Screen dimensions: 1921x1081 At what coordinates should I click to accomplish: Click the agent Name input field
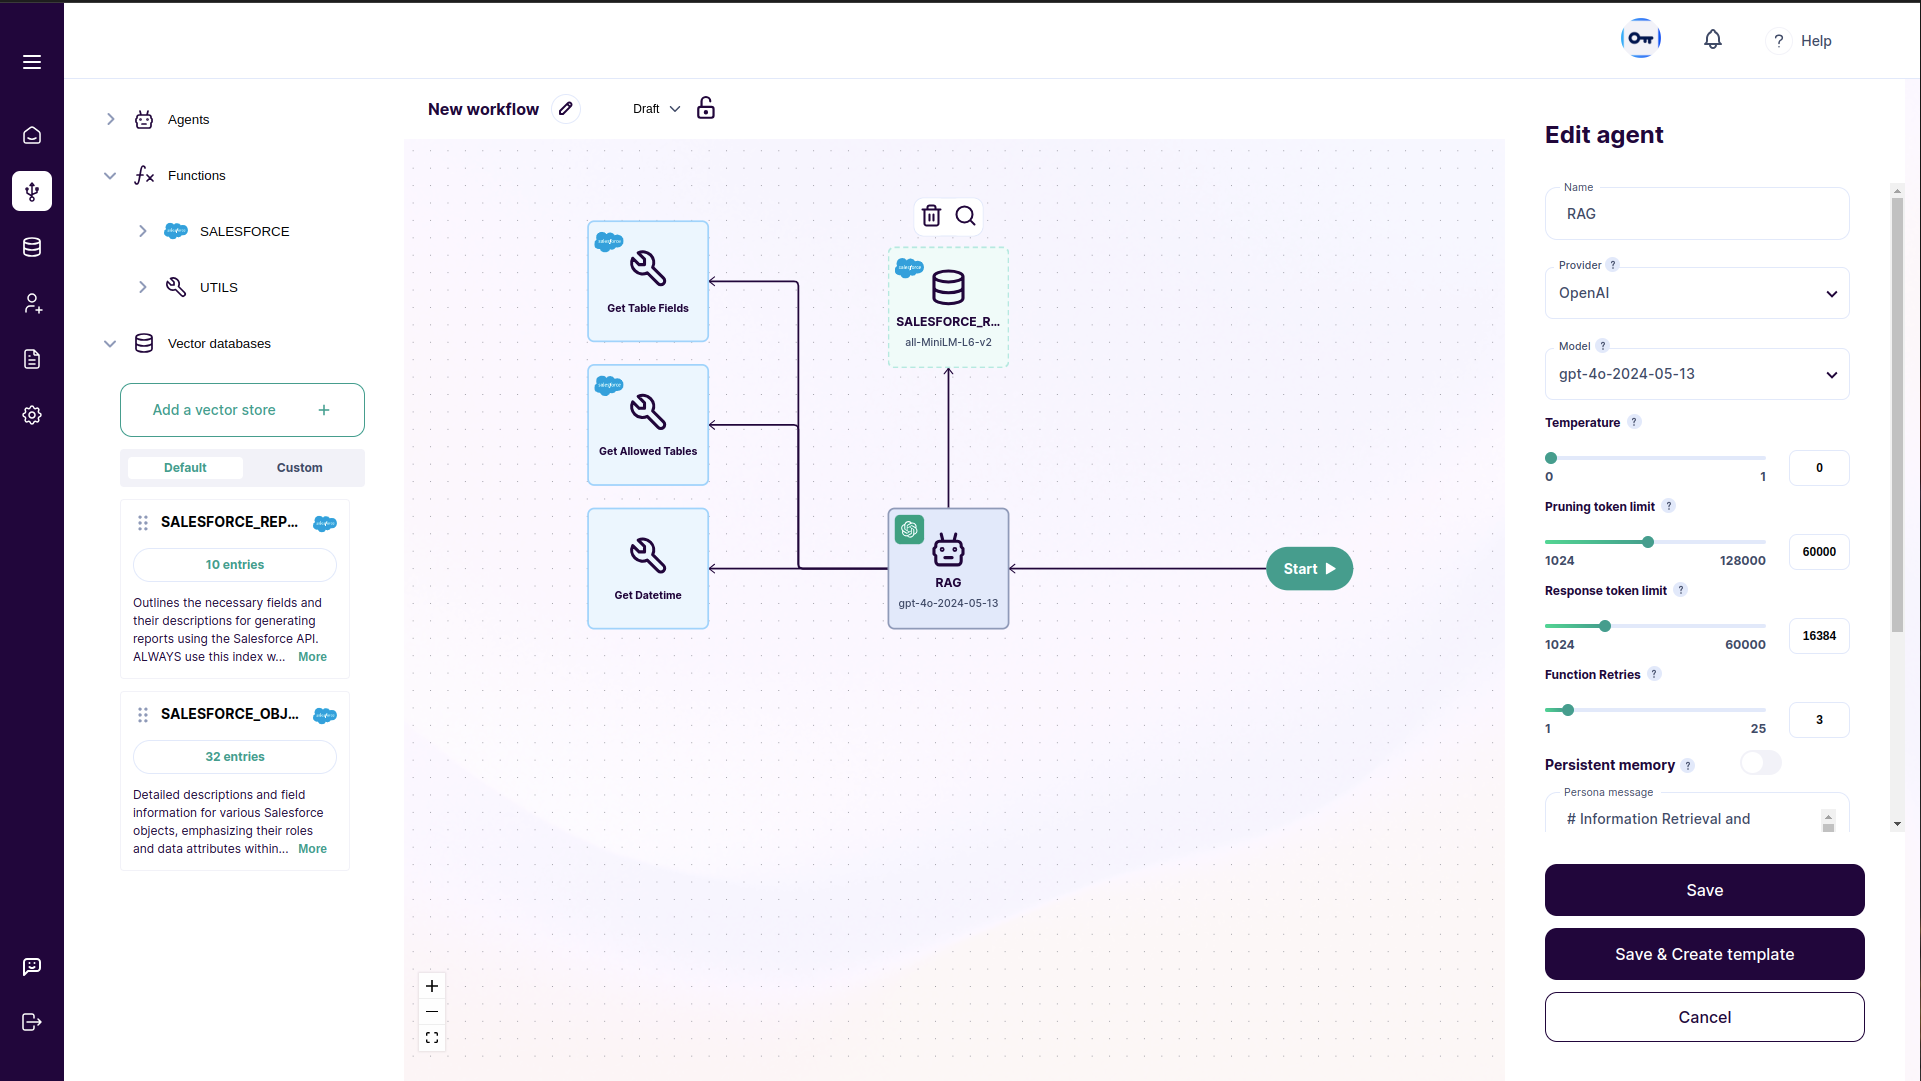coord(1697,214)
